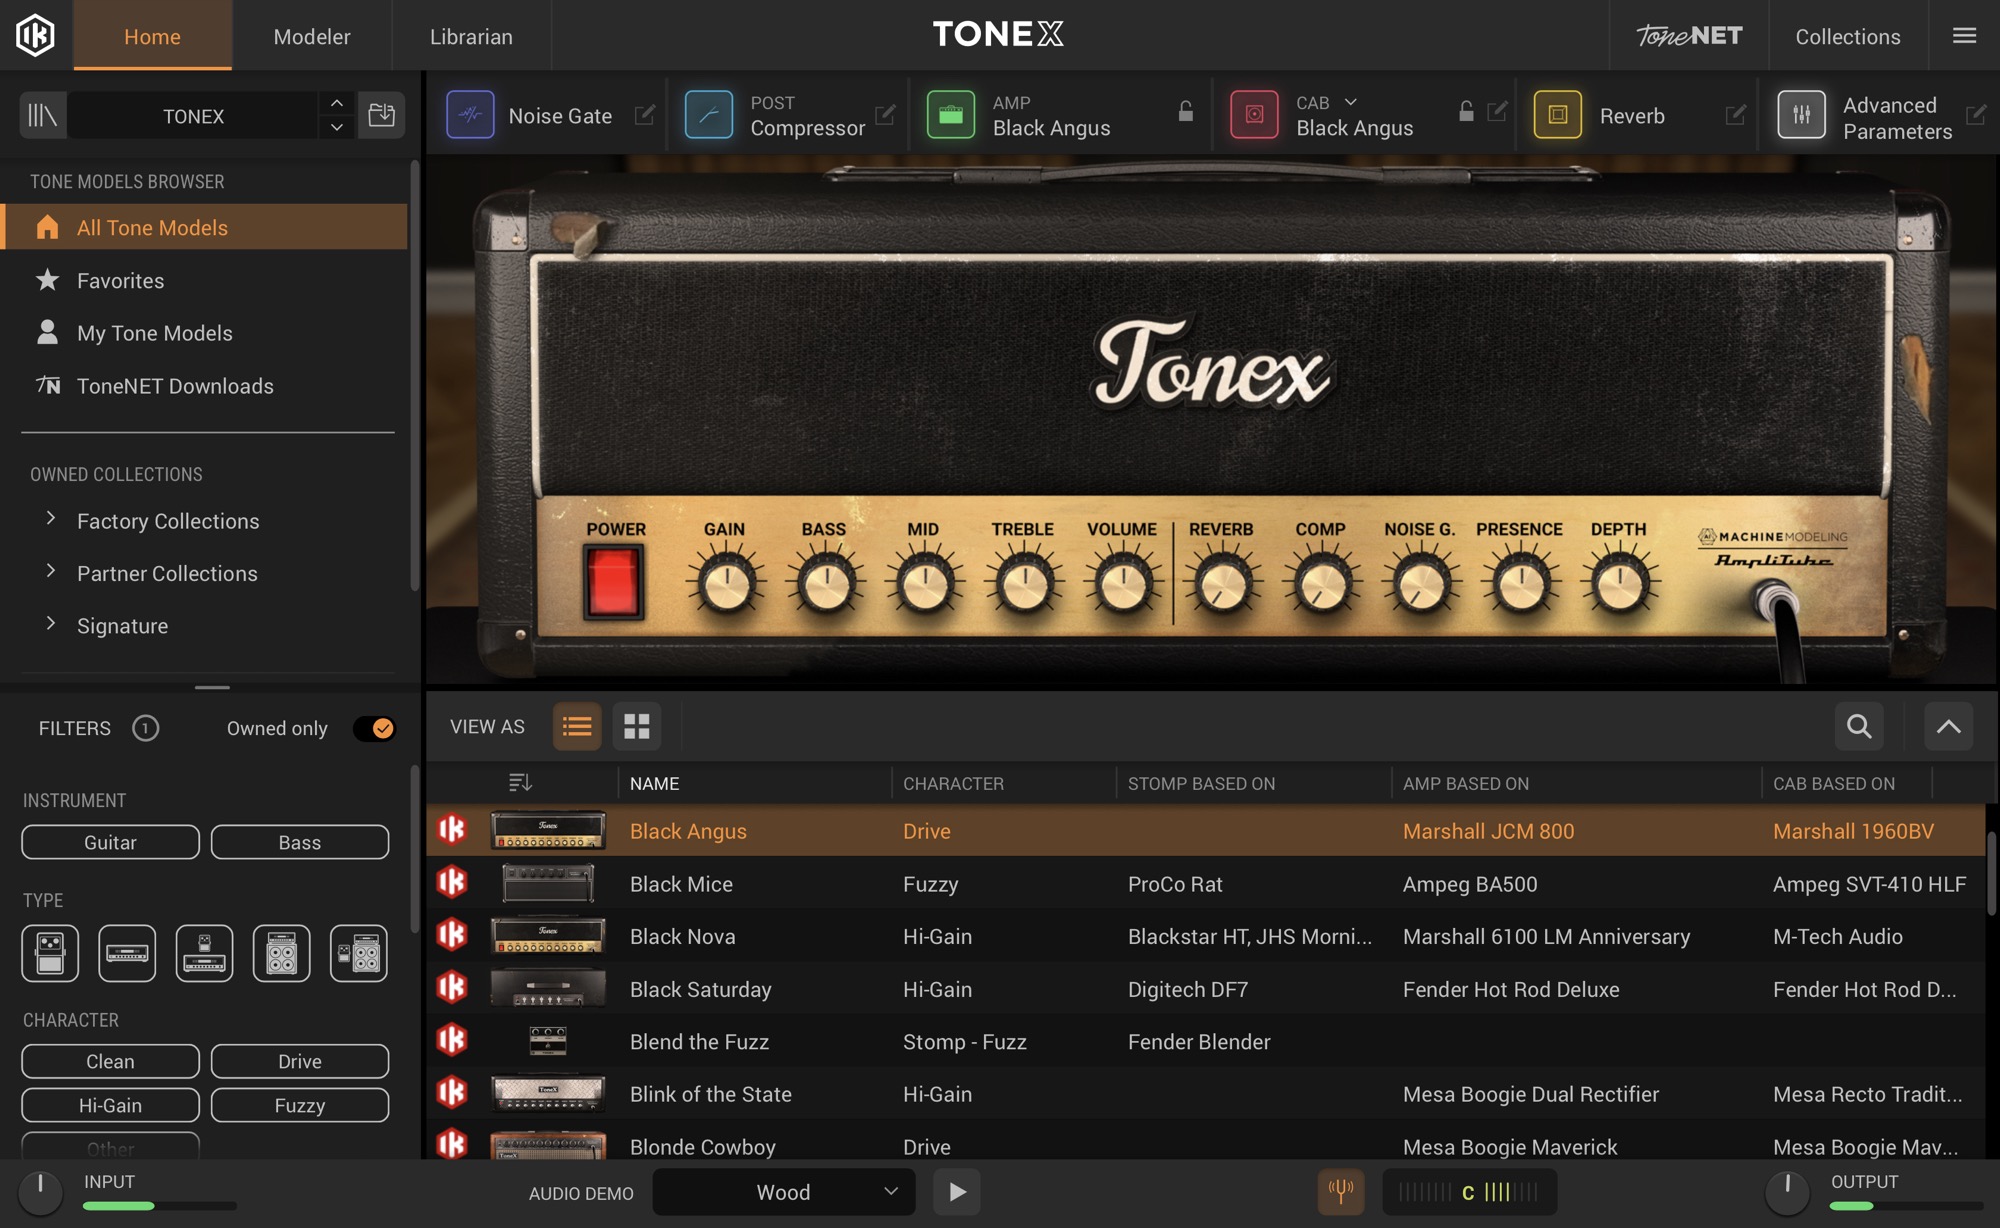Switch to the Librarian tab
Viewport: 2000px width, 1228px height.
[x=471, y=36]
